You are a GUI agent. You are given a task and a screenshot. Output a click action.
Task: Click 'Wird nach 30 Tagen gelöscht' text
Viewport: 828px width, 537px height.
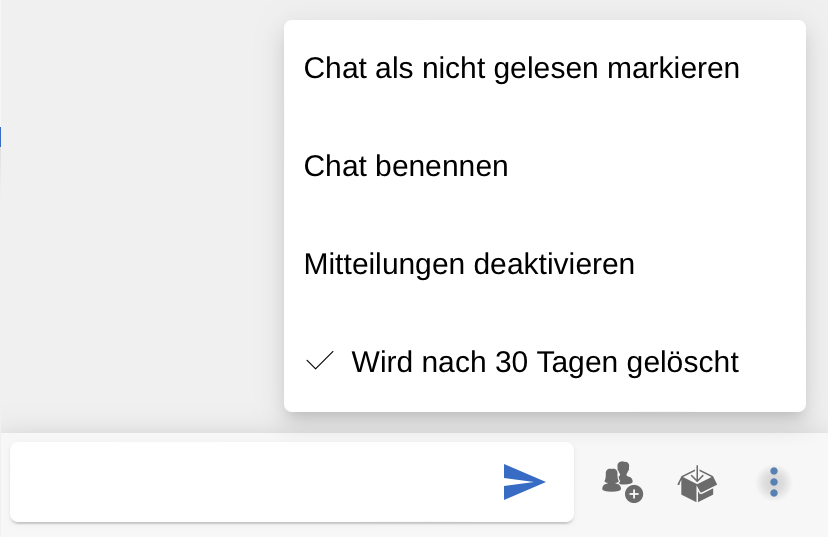point(544,361)
